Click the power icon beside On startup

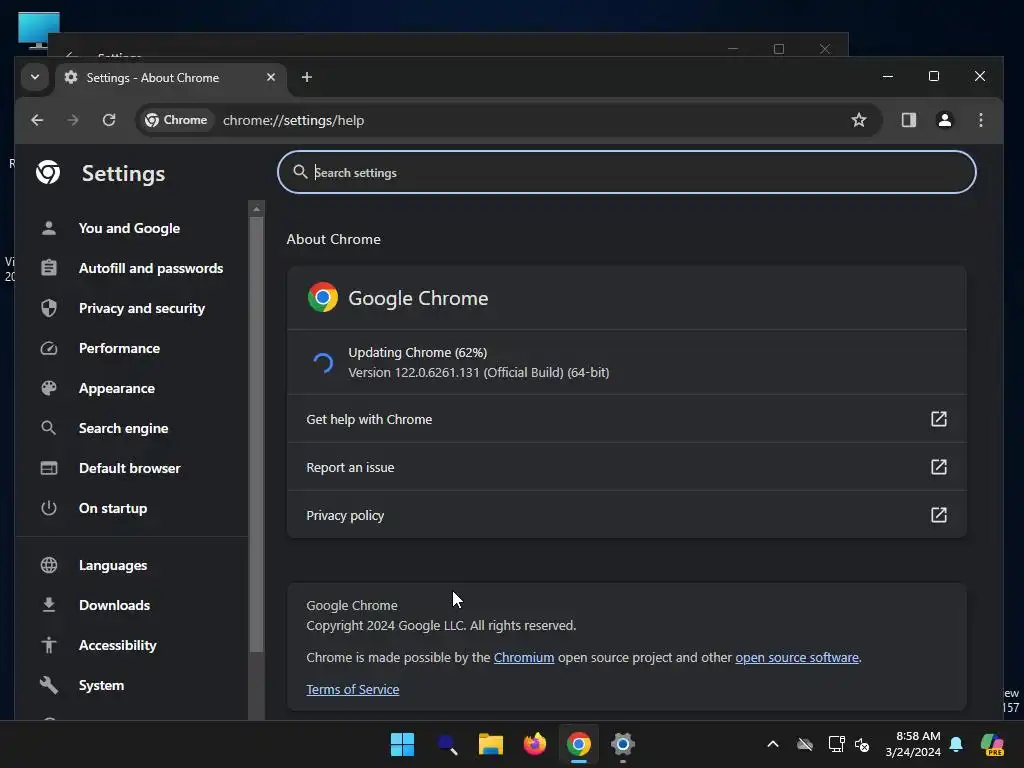tap(49, 508)
